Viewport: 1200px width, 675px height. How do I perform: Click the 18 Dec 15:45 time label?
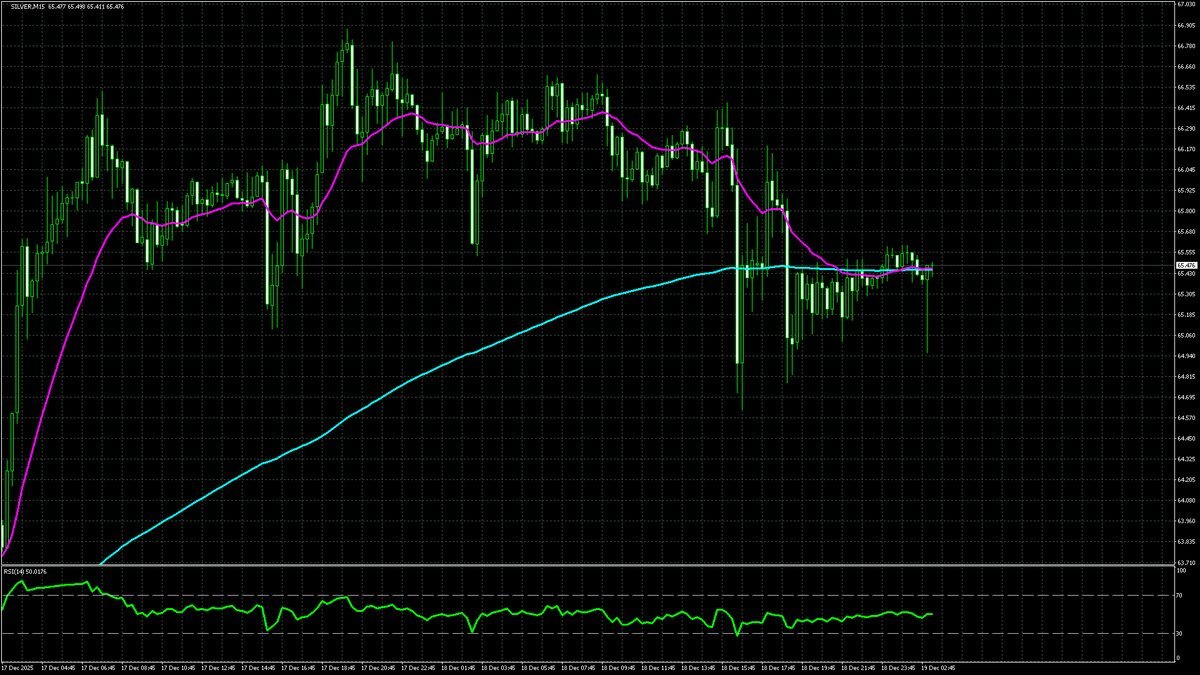click(739, 667)
